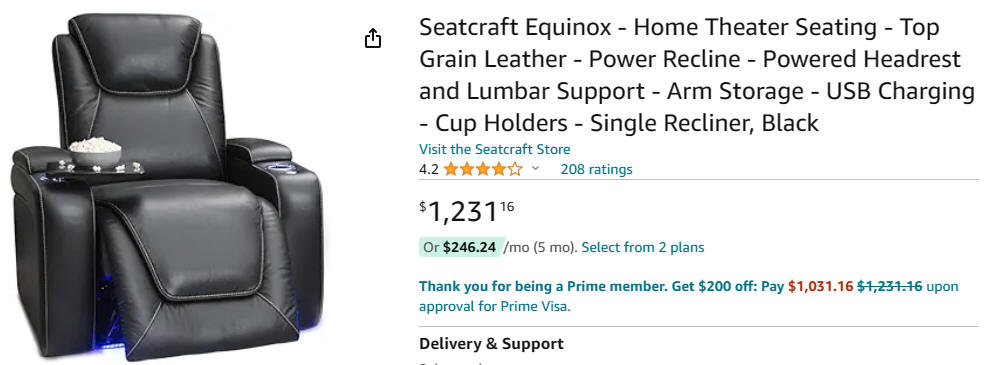
Task: Click the 4.2 rating score number
Action: (x=428, y=169)
